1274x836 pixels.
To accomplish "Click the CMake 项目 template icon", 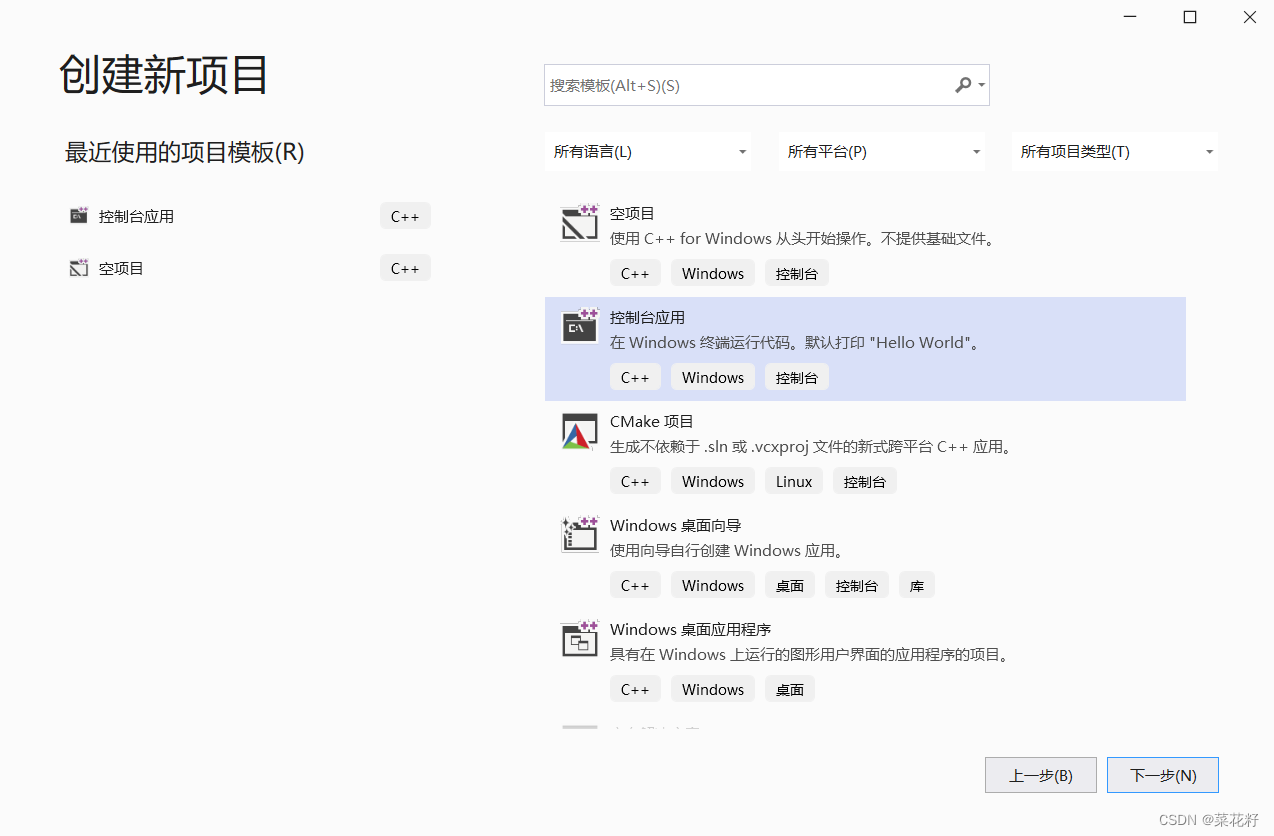I will click(579, 430).
